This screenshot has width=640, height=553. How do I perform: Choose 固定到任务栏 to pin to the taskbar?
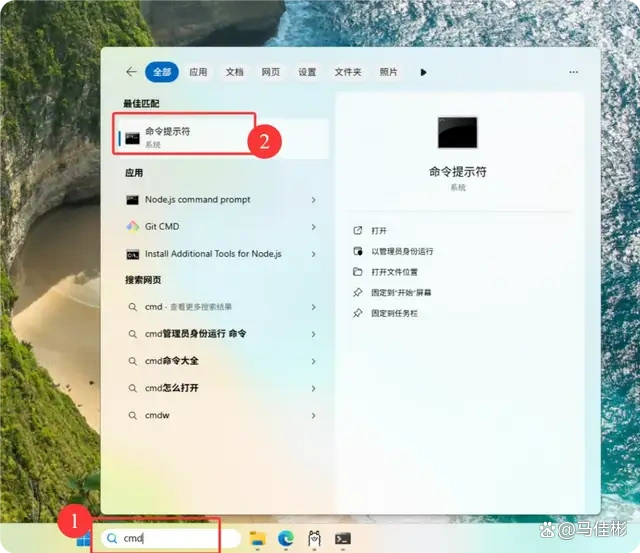tap(395, 313)
